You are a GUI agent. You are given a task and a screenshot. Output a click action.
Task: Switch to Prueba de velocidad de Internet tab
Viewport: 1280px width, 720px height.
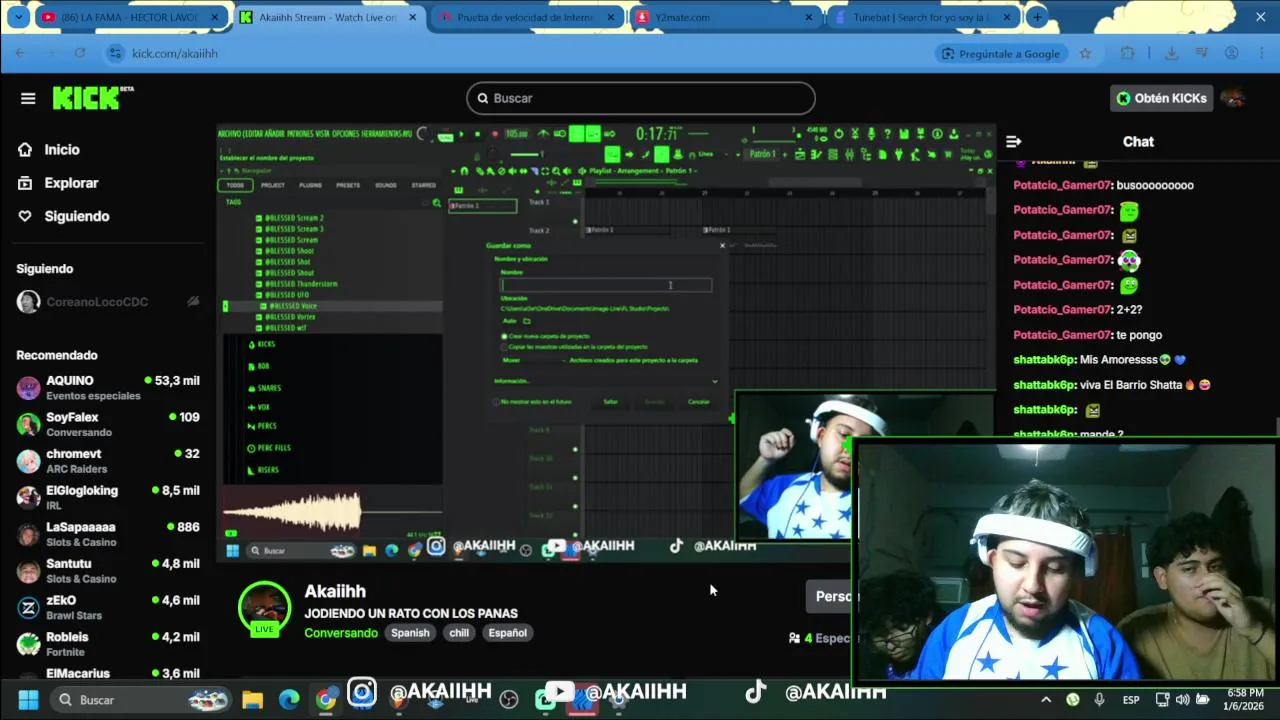point(526,17)
